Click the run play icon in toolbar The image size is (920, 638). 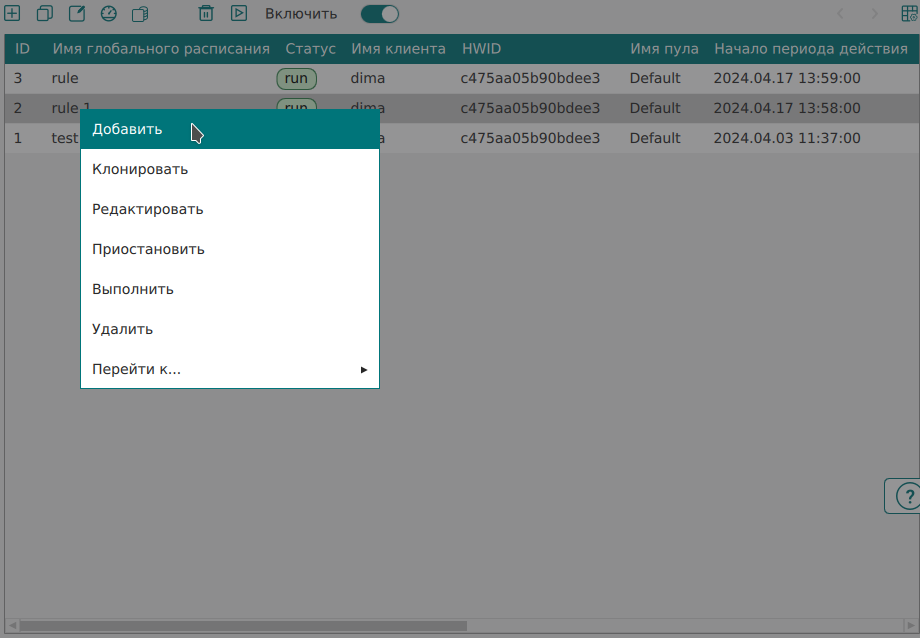click(x=239, y=14)
